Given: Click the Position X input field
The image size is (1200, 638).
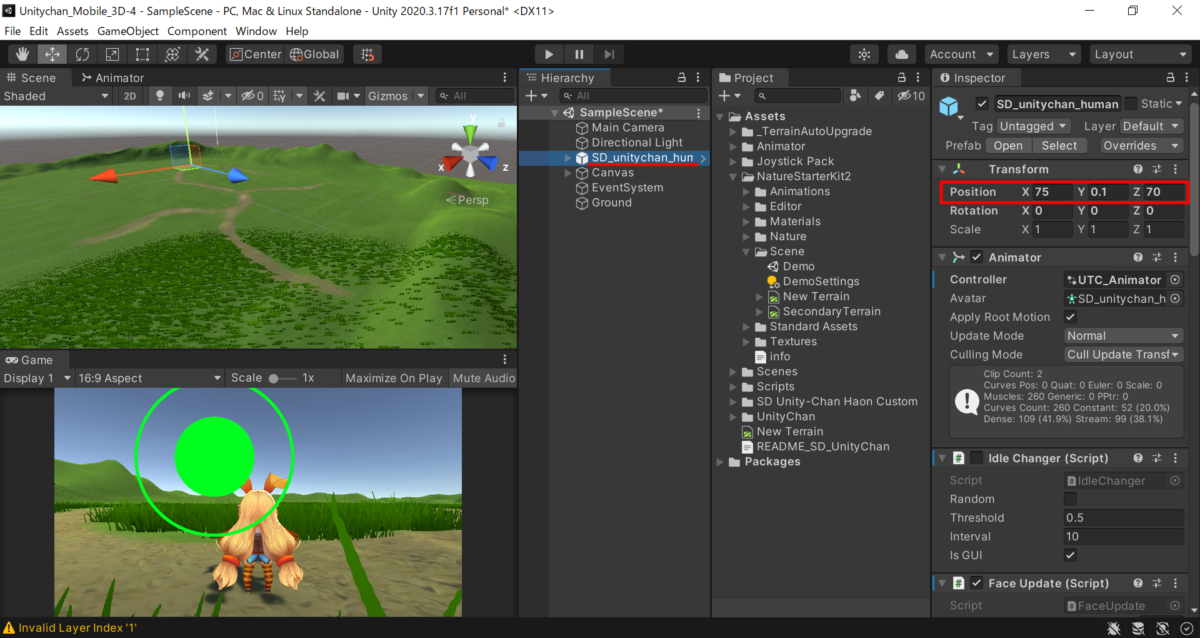Looking at the screenshot, I should [x=1052, y=192].
